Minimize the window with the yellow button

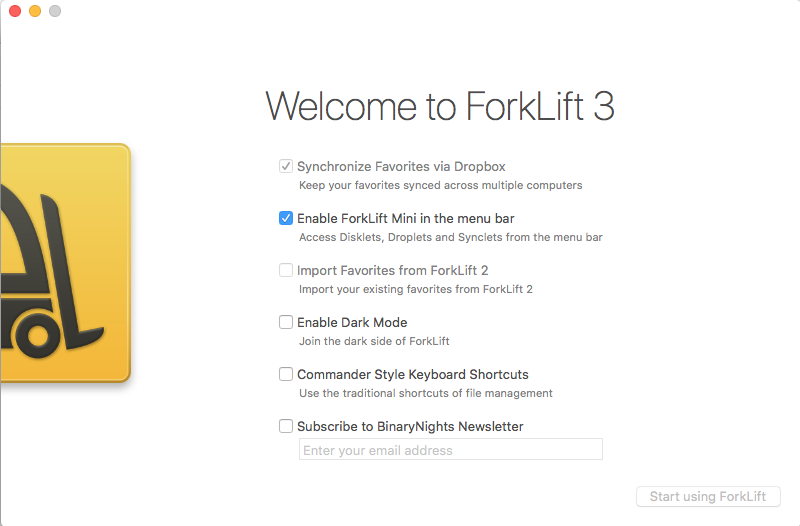coord(35,11)
